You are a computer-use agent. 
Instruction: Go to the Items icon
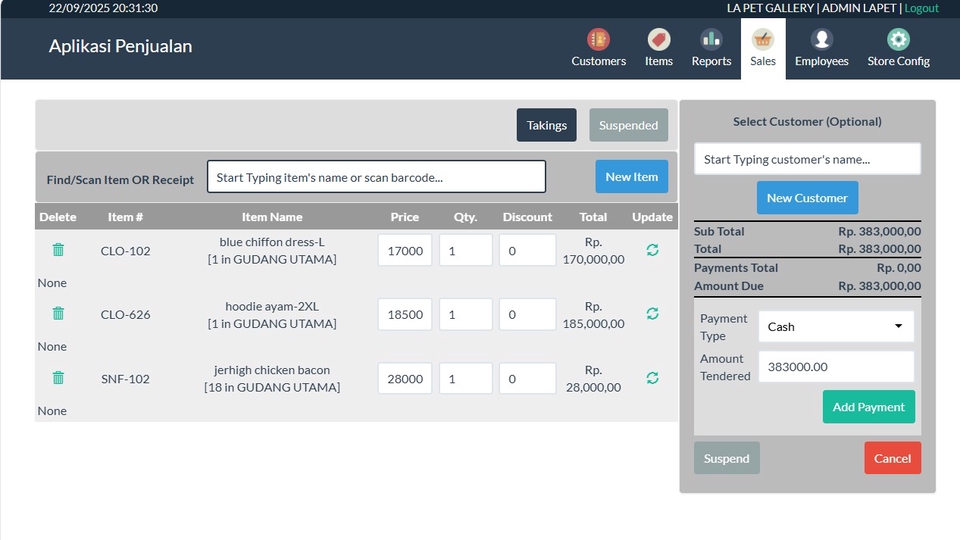click(x=658, y=40)
